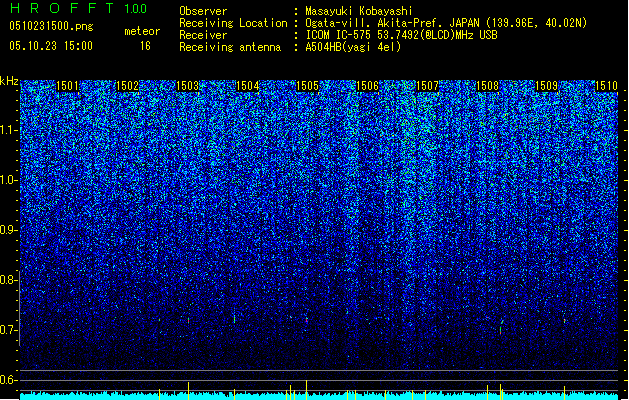Image resolution: width=629 pixels, height=400 pixels.
Task: Click the 1510 time marker
Action: [x=606, y=86]
